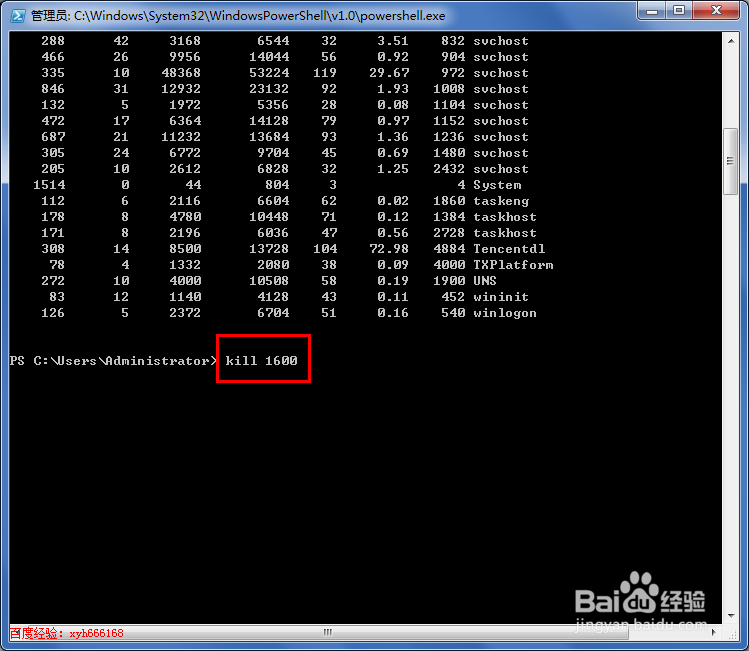
Task: Click svchost row with ID 1152
Action: pyautogui.click(x=285, y=121)
